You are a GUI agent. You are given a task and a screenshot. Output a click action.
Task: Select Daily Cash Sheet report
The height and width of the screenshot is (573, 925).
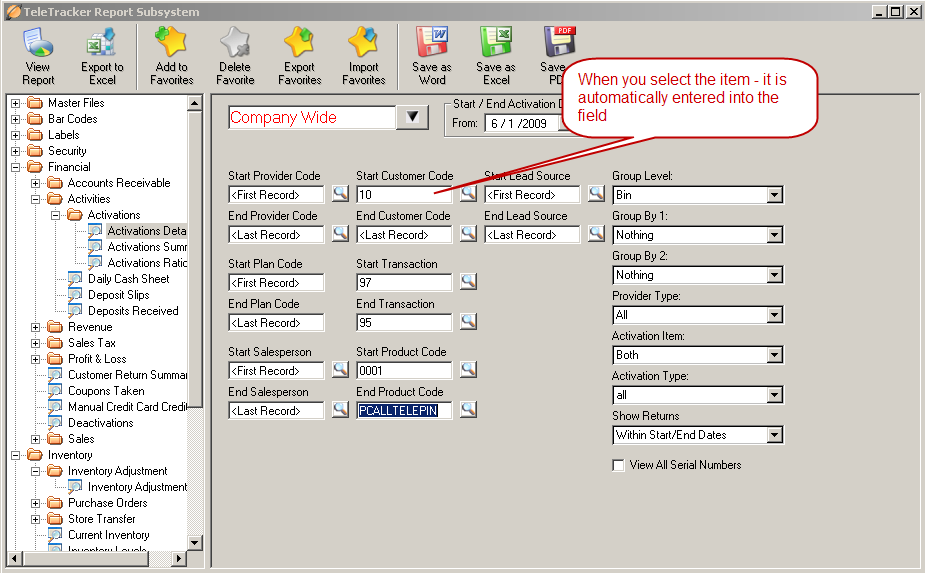128,279
